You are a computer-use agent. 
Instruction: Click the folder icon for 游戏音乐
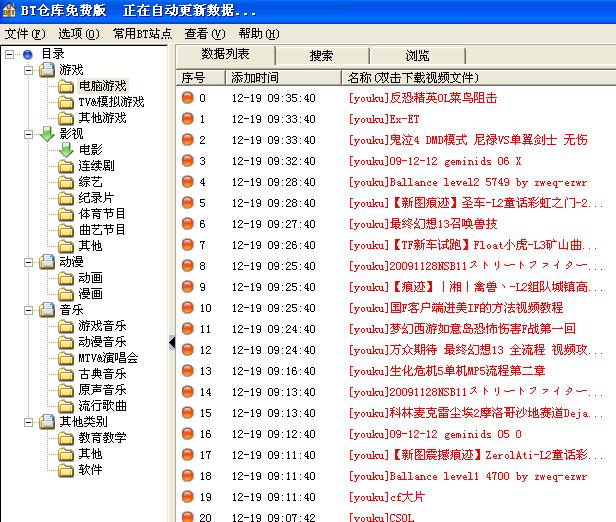(66, 326)
